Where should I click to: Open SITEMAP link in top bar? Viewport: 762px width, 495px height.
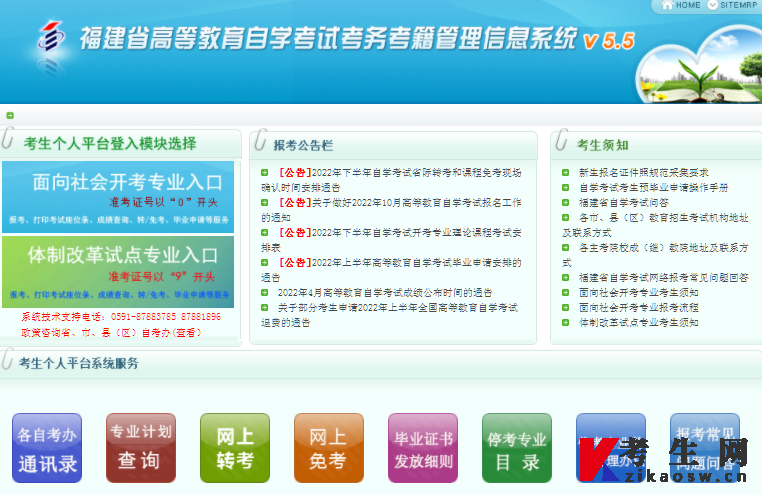click(738, 5)
